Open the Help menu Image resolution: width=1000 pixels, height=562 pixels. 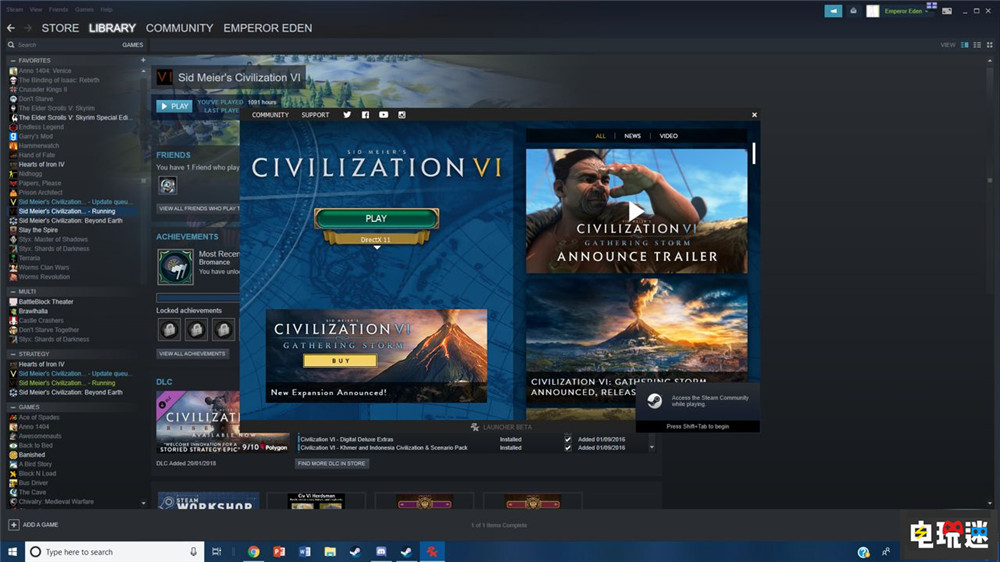[107, 10]
